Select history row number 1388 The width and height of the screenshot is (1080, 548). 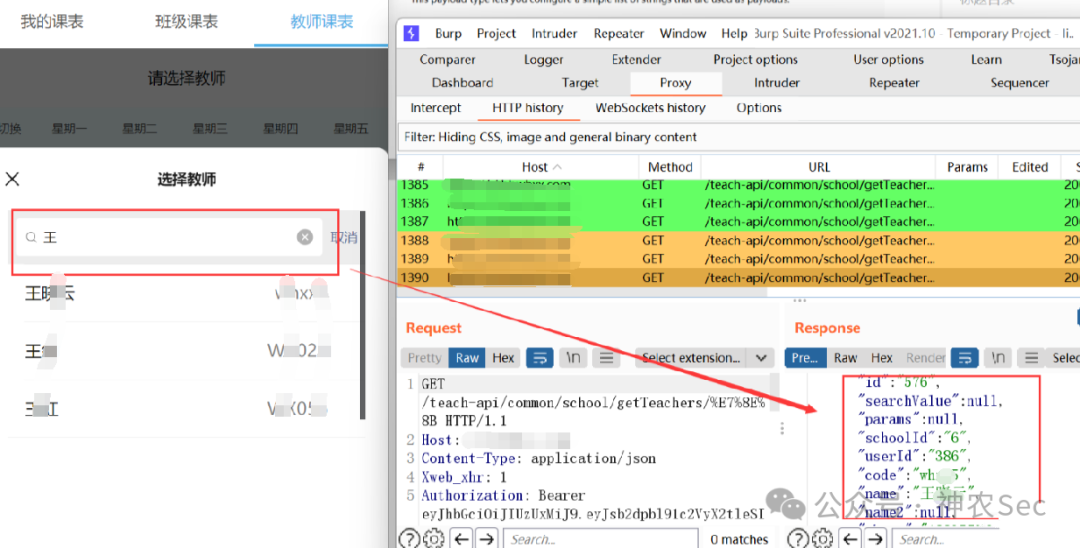click(738, 241)
